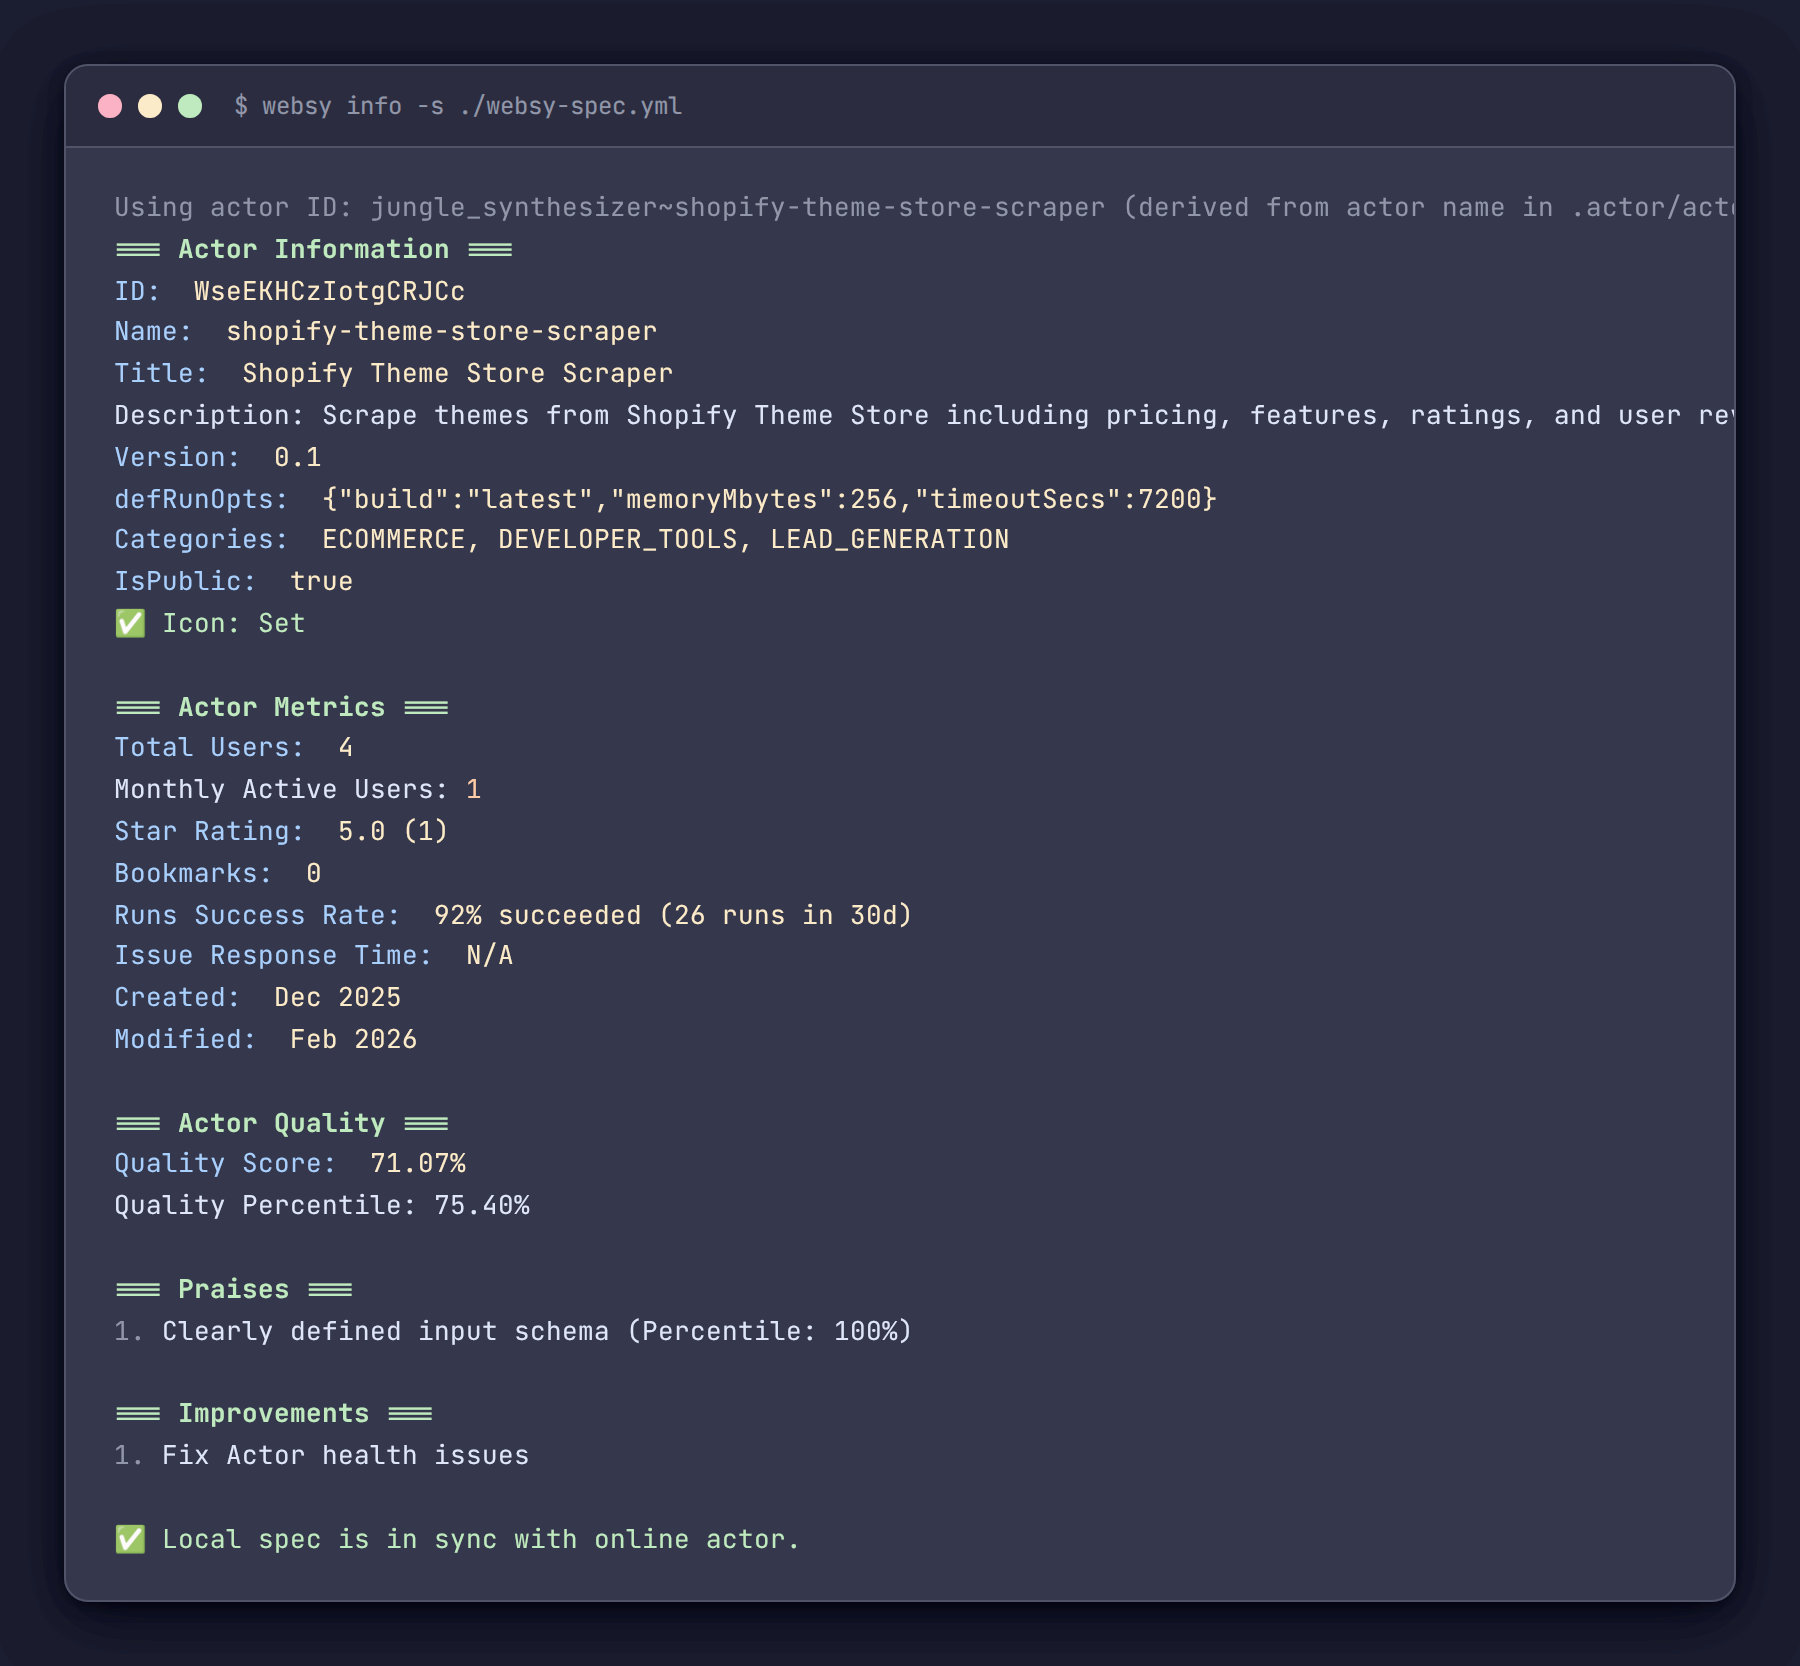Click the Monthly Active Users line
Screen dimensions: 1800x1666
[298, 789]
